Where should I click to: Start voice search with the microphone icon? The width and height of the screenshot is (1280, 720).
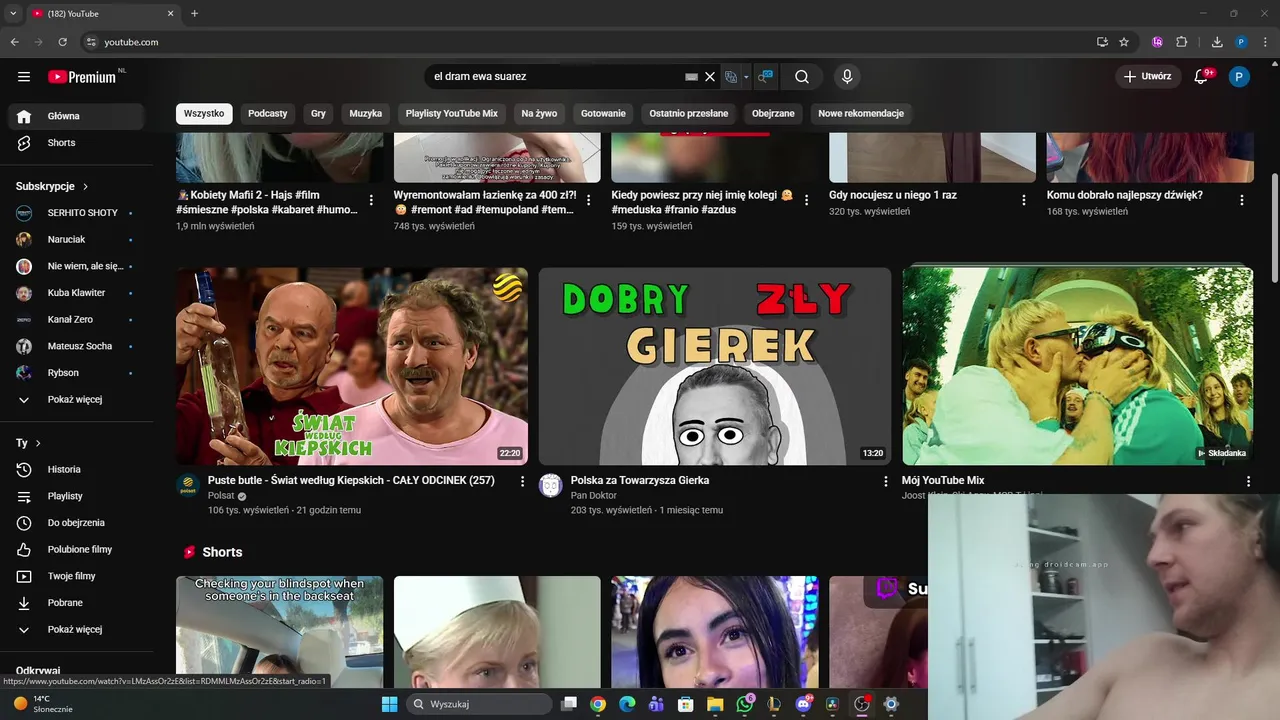847,76
